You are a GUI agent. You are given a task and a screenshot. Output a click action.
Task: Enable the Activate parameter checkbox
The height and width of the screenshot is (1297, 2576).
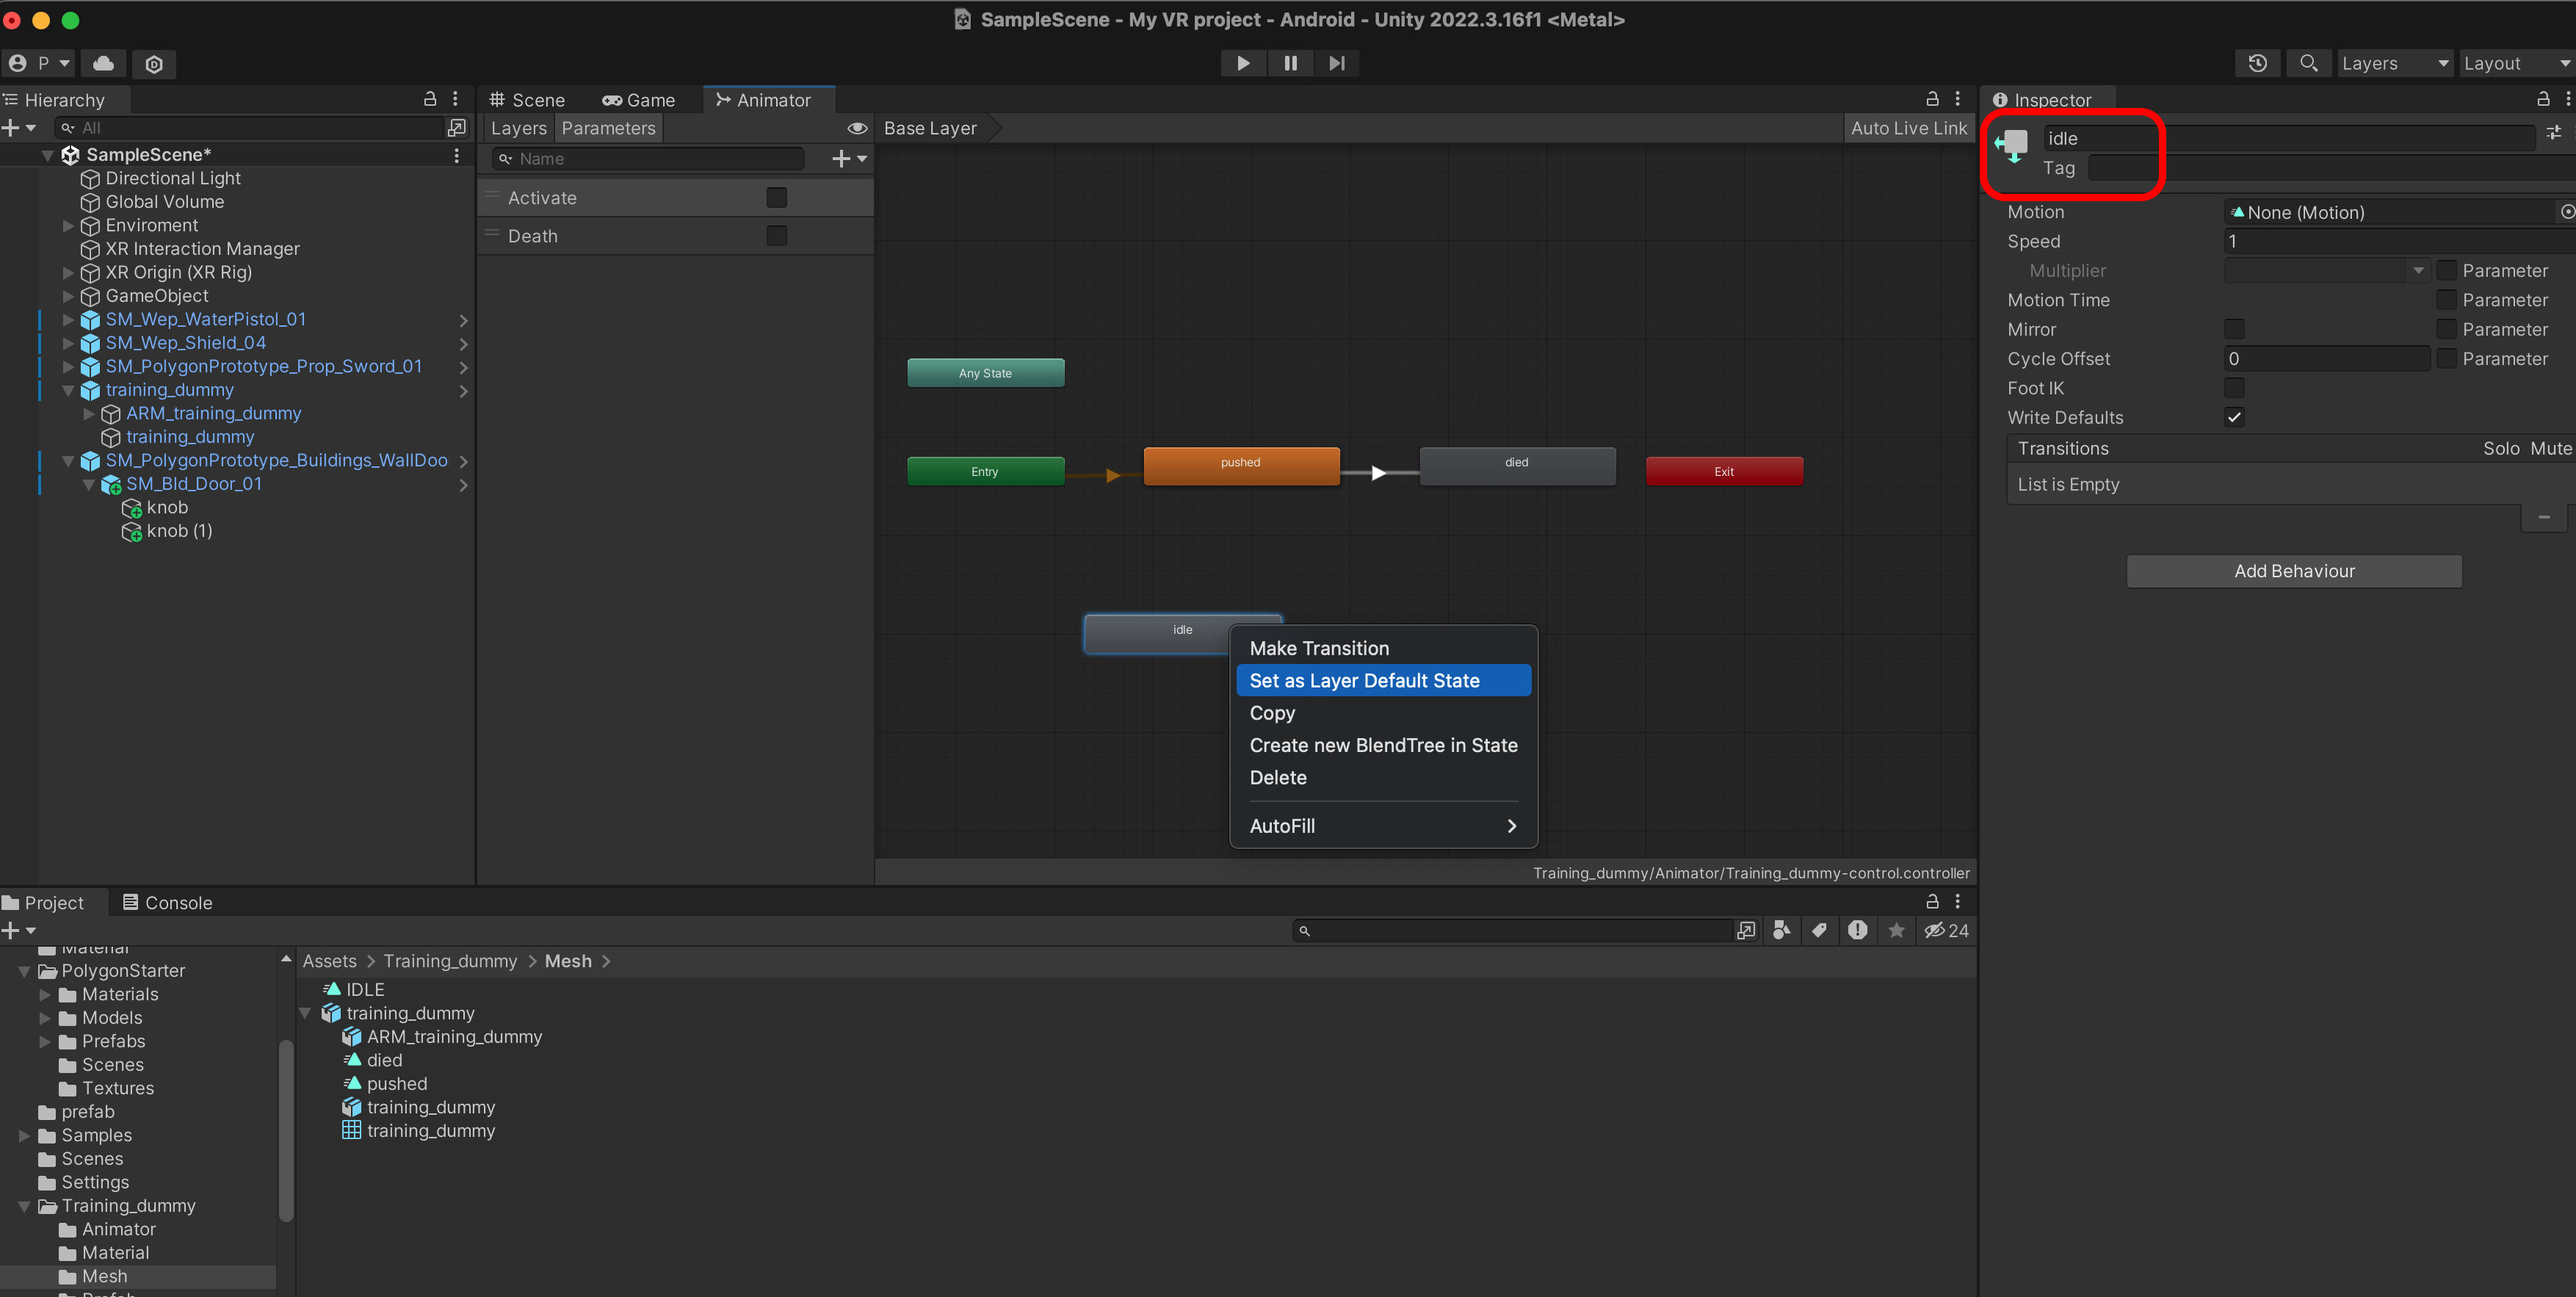776,198
